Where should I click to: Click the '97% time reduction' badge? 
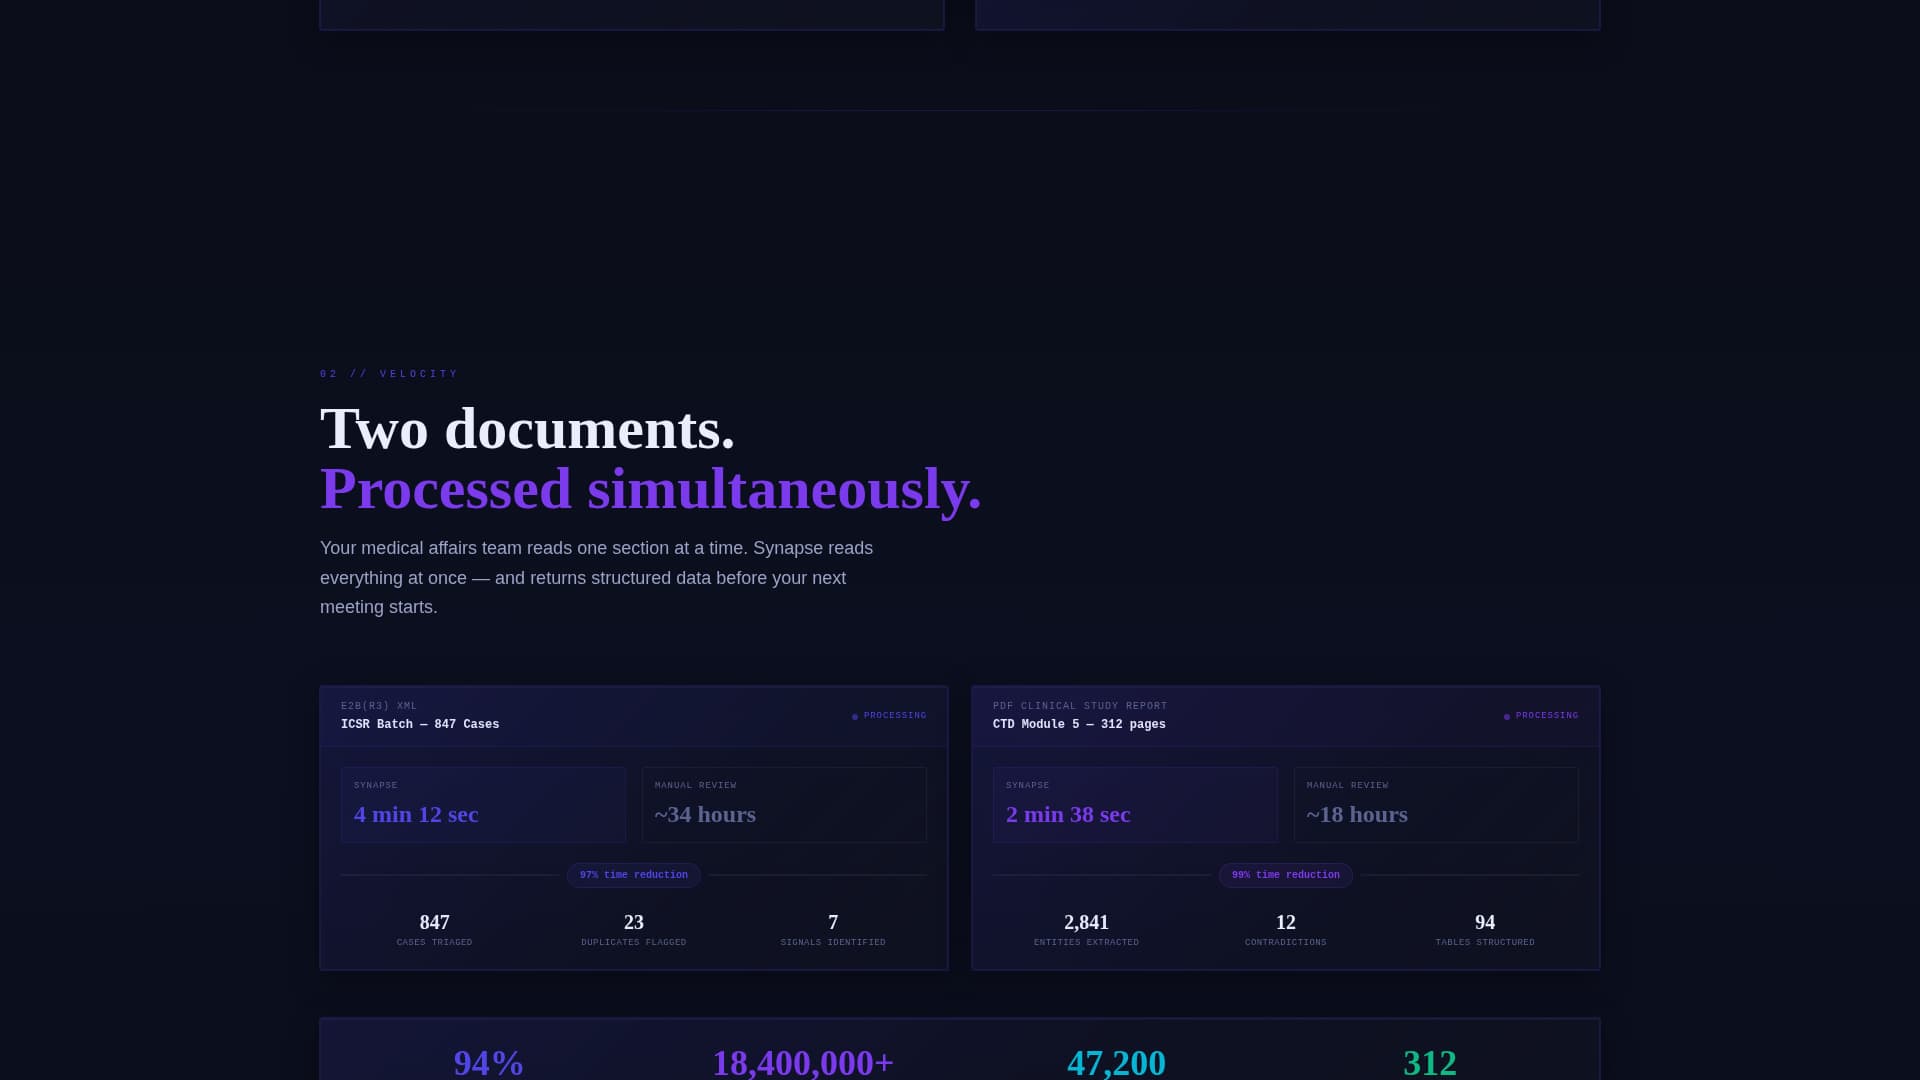point(634,875)
